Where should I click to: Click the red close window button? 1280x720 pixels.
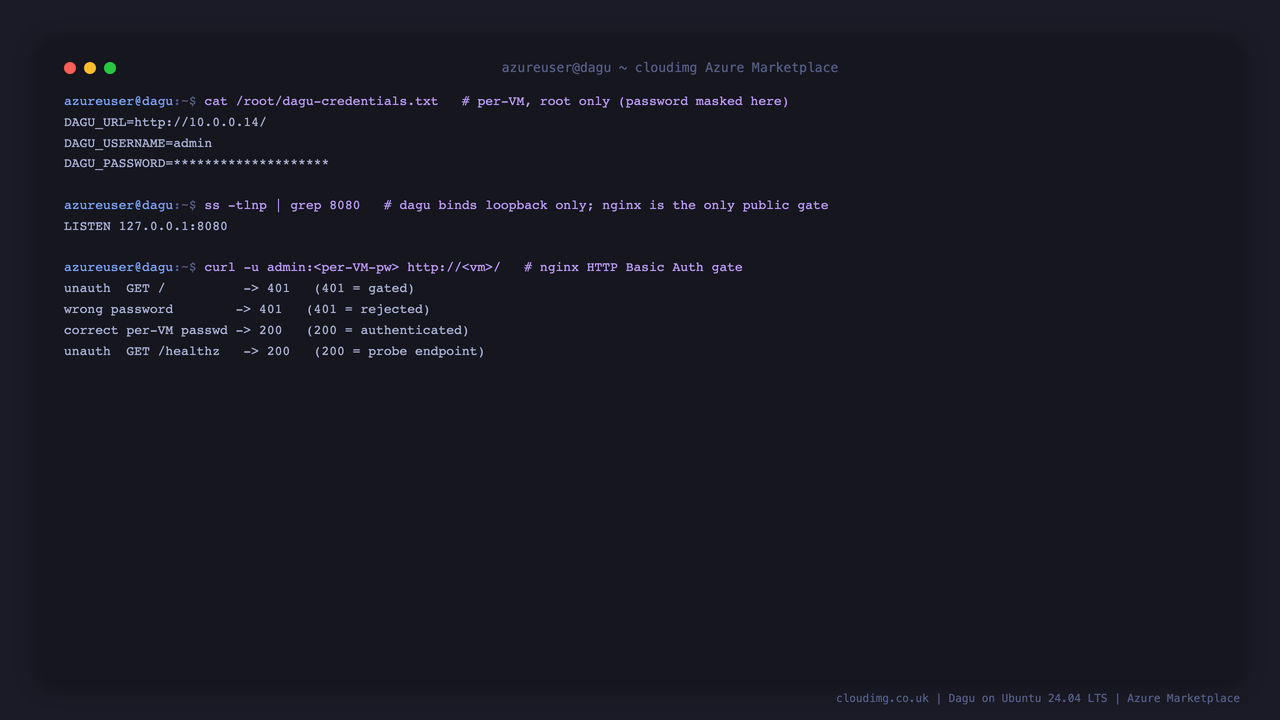coord(70,68)
